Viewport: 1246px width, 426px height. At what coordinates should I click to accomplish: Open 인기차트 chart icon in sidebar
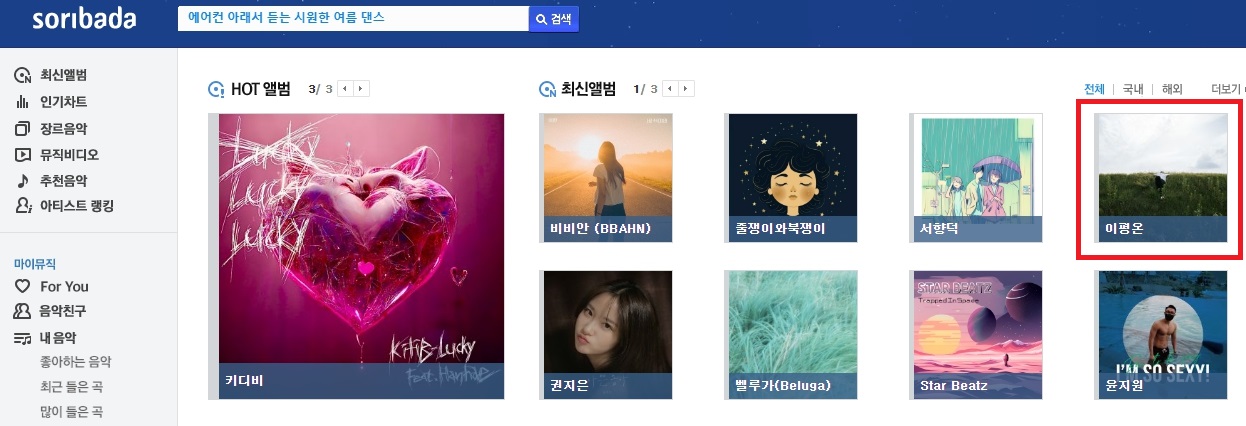(22, 101)
